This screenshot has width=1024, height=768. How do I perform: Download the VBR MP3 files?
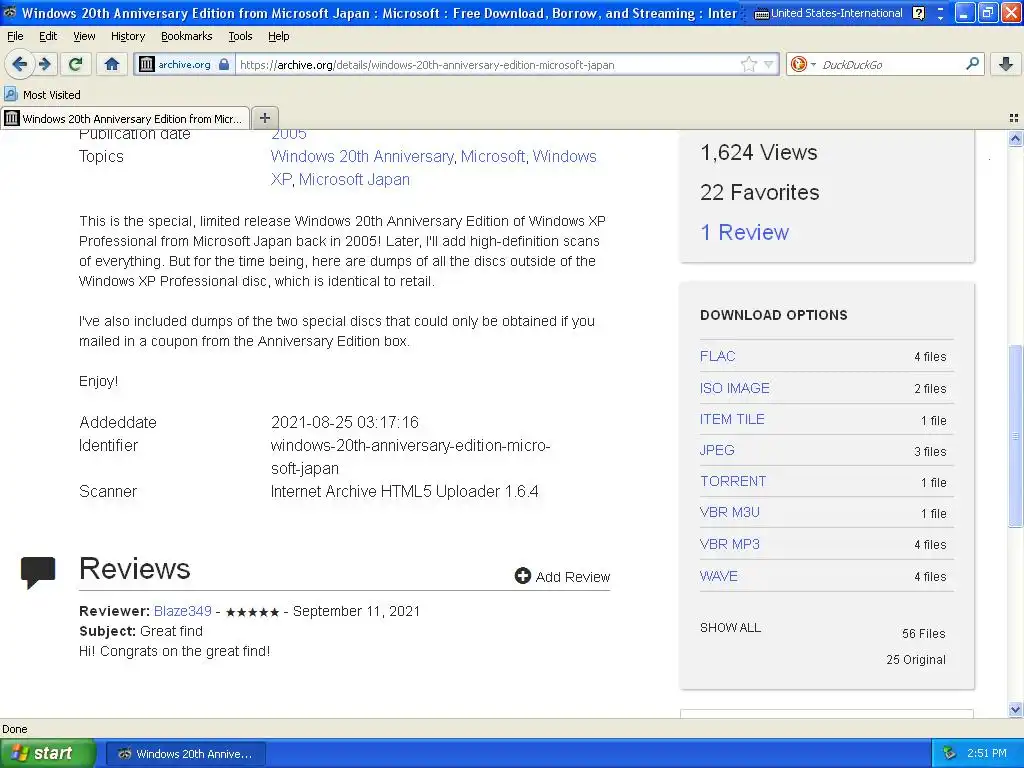729,544
